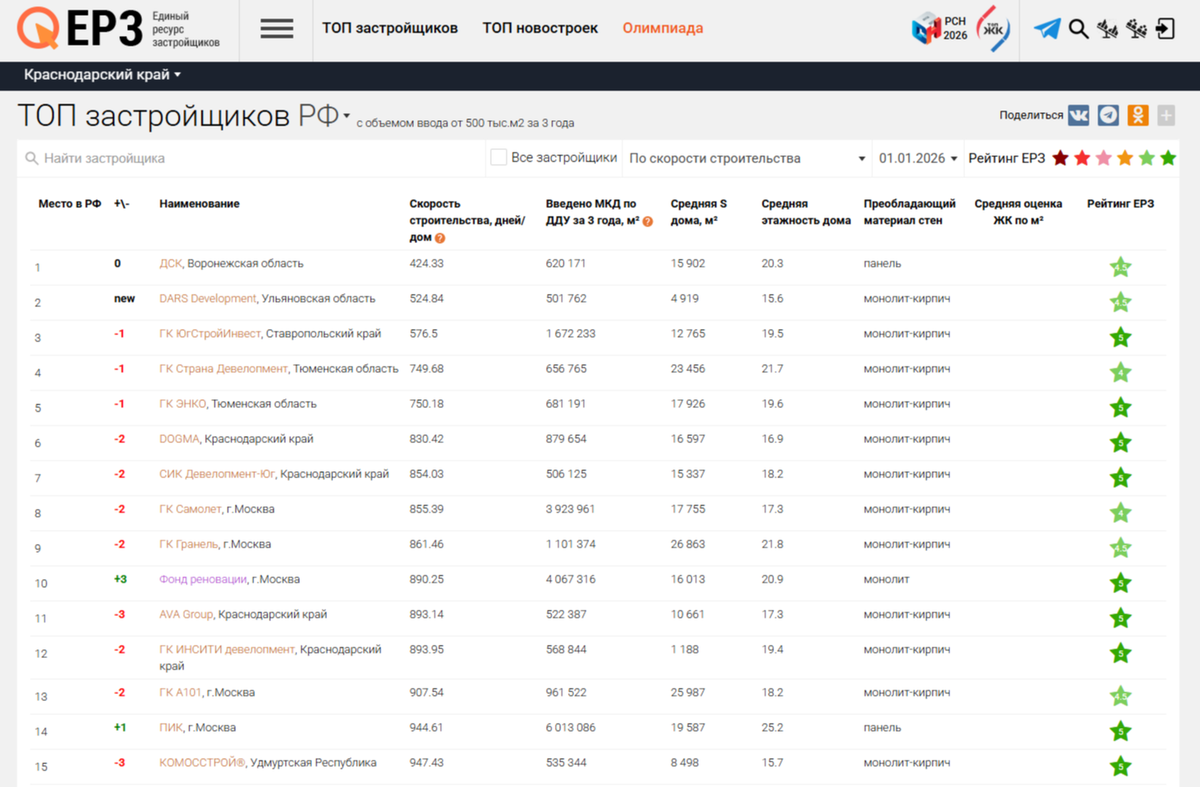Open the AVA Group link
The image size is (1200, 787).
186,614
